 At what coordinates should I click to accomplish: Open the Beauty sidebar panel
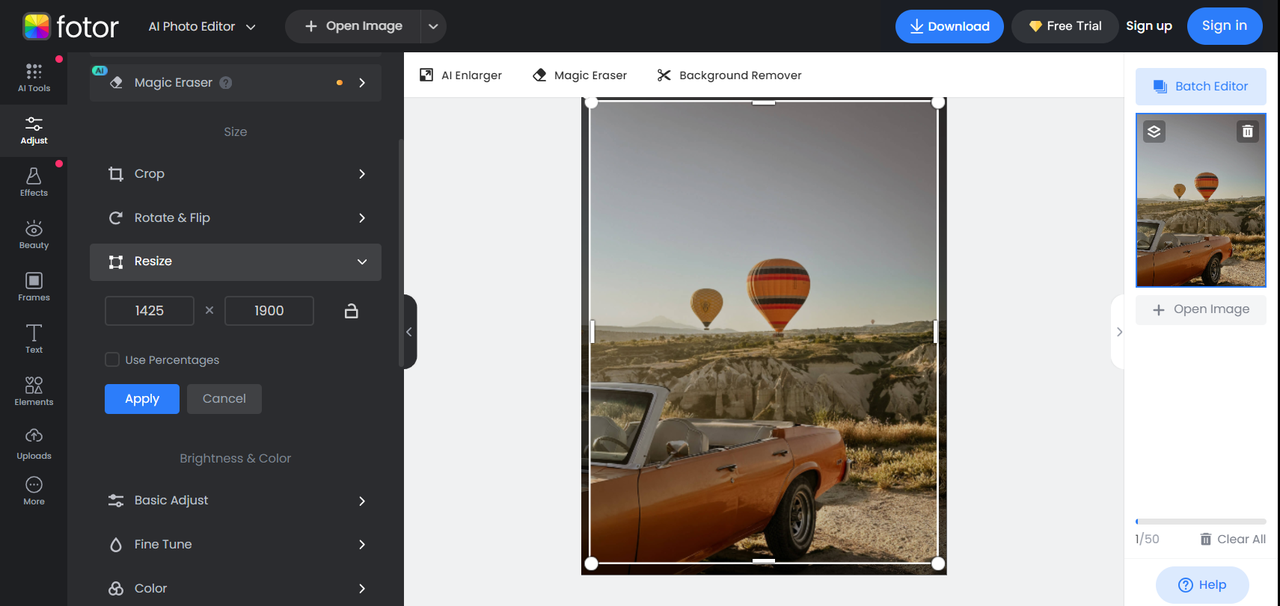click(34, 234)
